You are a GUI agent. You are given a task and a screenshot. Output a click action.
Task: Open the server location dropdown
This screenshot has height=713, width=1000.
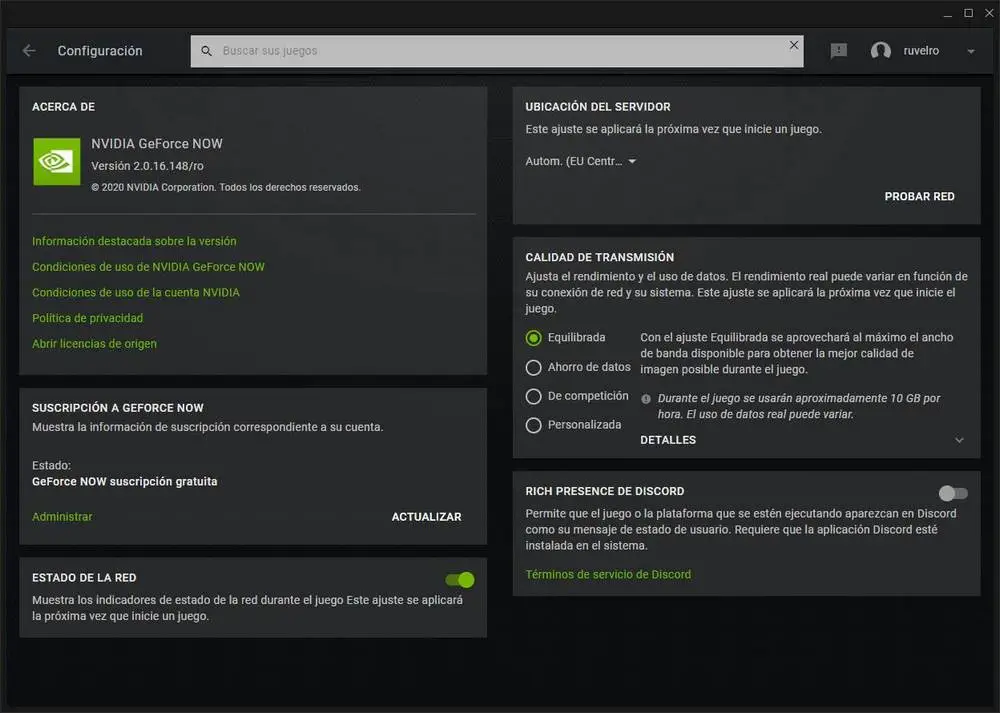(x=581, y=161)
